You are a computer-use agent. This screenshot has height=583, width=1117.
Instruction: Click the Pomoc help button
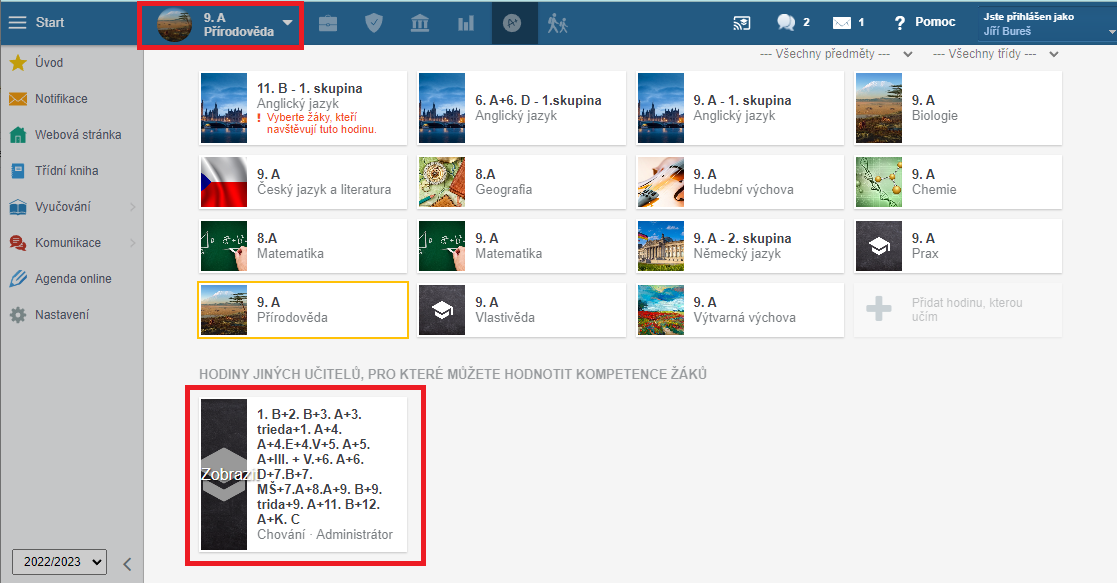[x=924, y=22]
